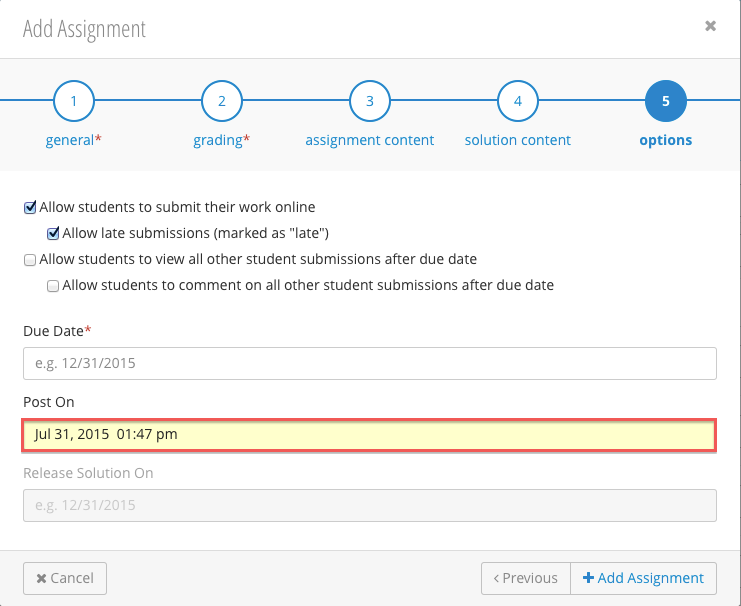This screenshot has height=606, width=741.
Task: Uncheck Allow students to submit work online
Action: [x=30, y=208]
